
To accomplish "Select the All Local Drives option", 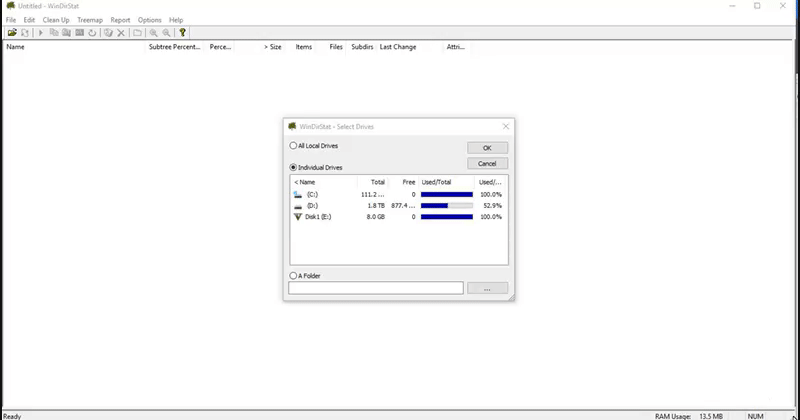I will (314, 146).
